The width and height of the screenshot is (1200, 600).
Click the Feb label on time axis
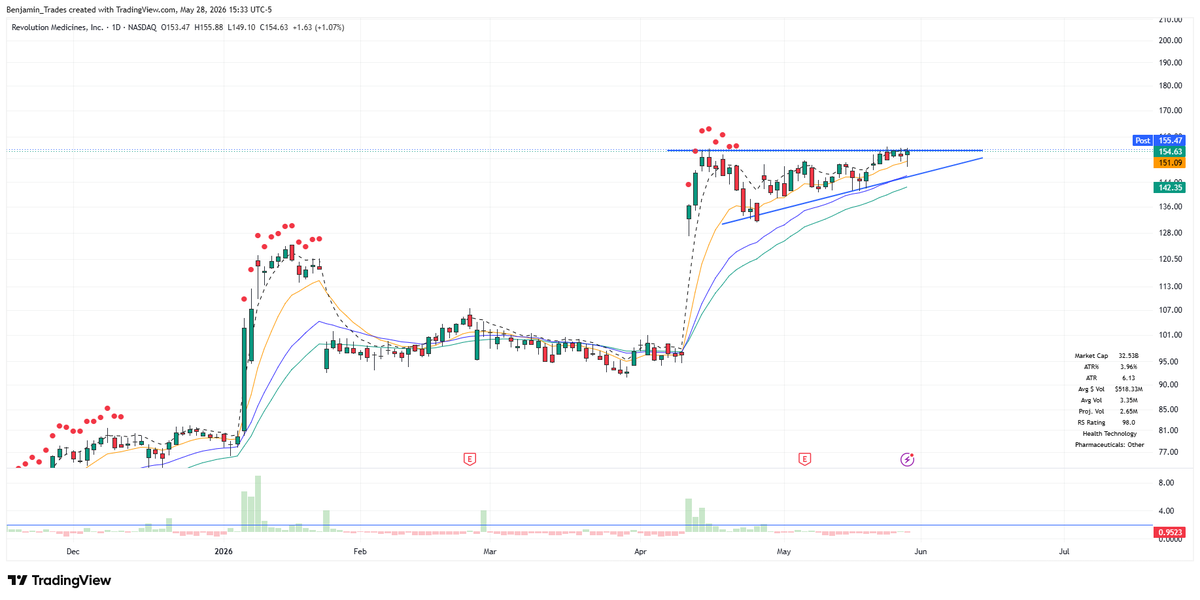point(360,551)
